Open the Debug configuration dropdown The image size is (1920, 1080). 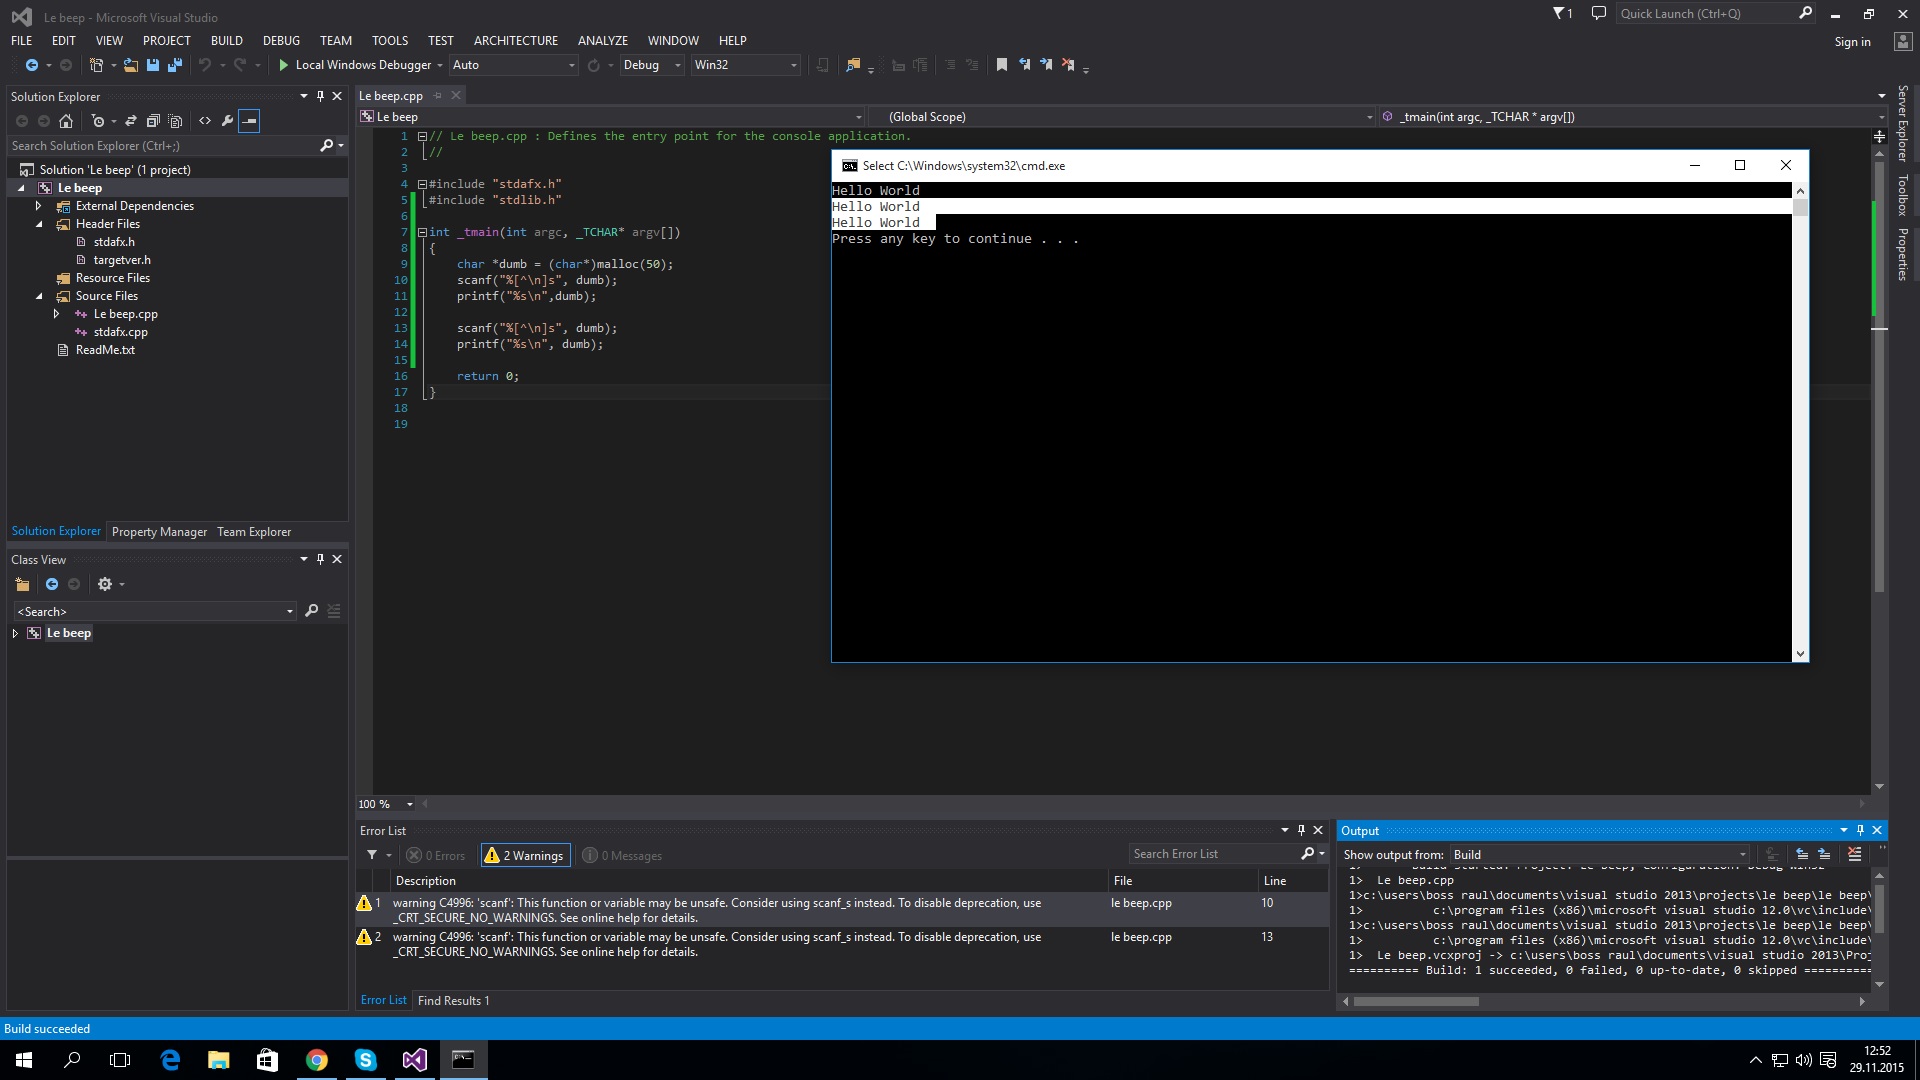pos(651,65)
